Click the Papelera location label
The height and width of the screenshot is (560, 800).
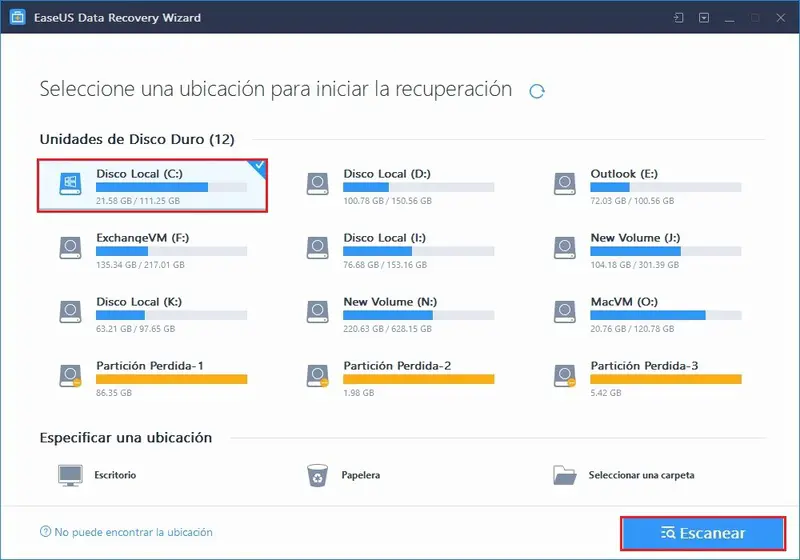pos(361,475)
